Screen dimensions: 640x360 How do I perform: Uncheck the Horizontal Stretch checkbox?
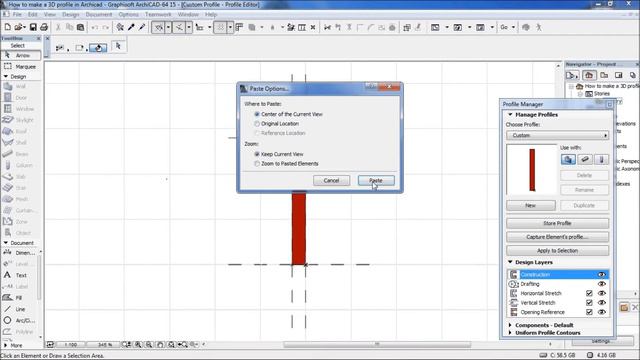[x=589, y=293]
